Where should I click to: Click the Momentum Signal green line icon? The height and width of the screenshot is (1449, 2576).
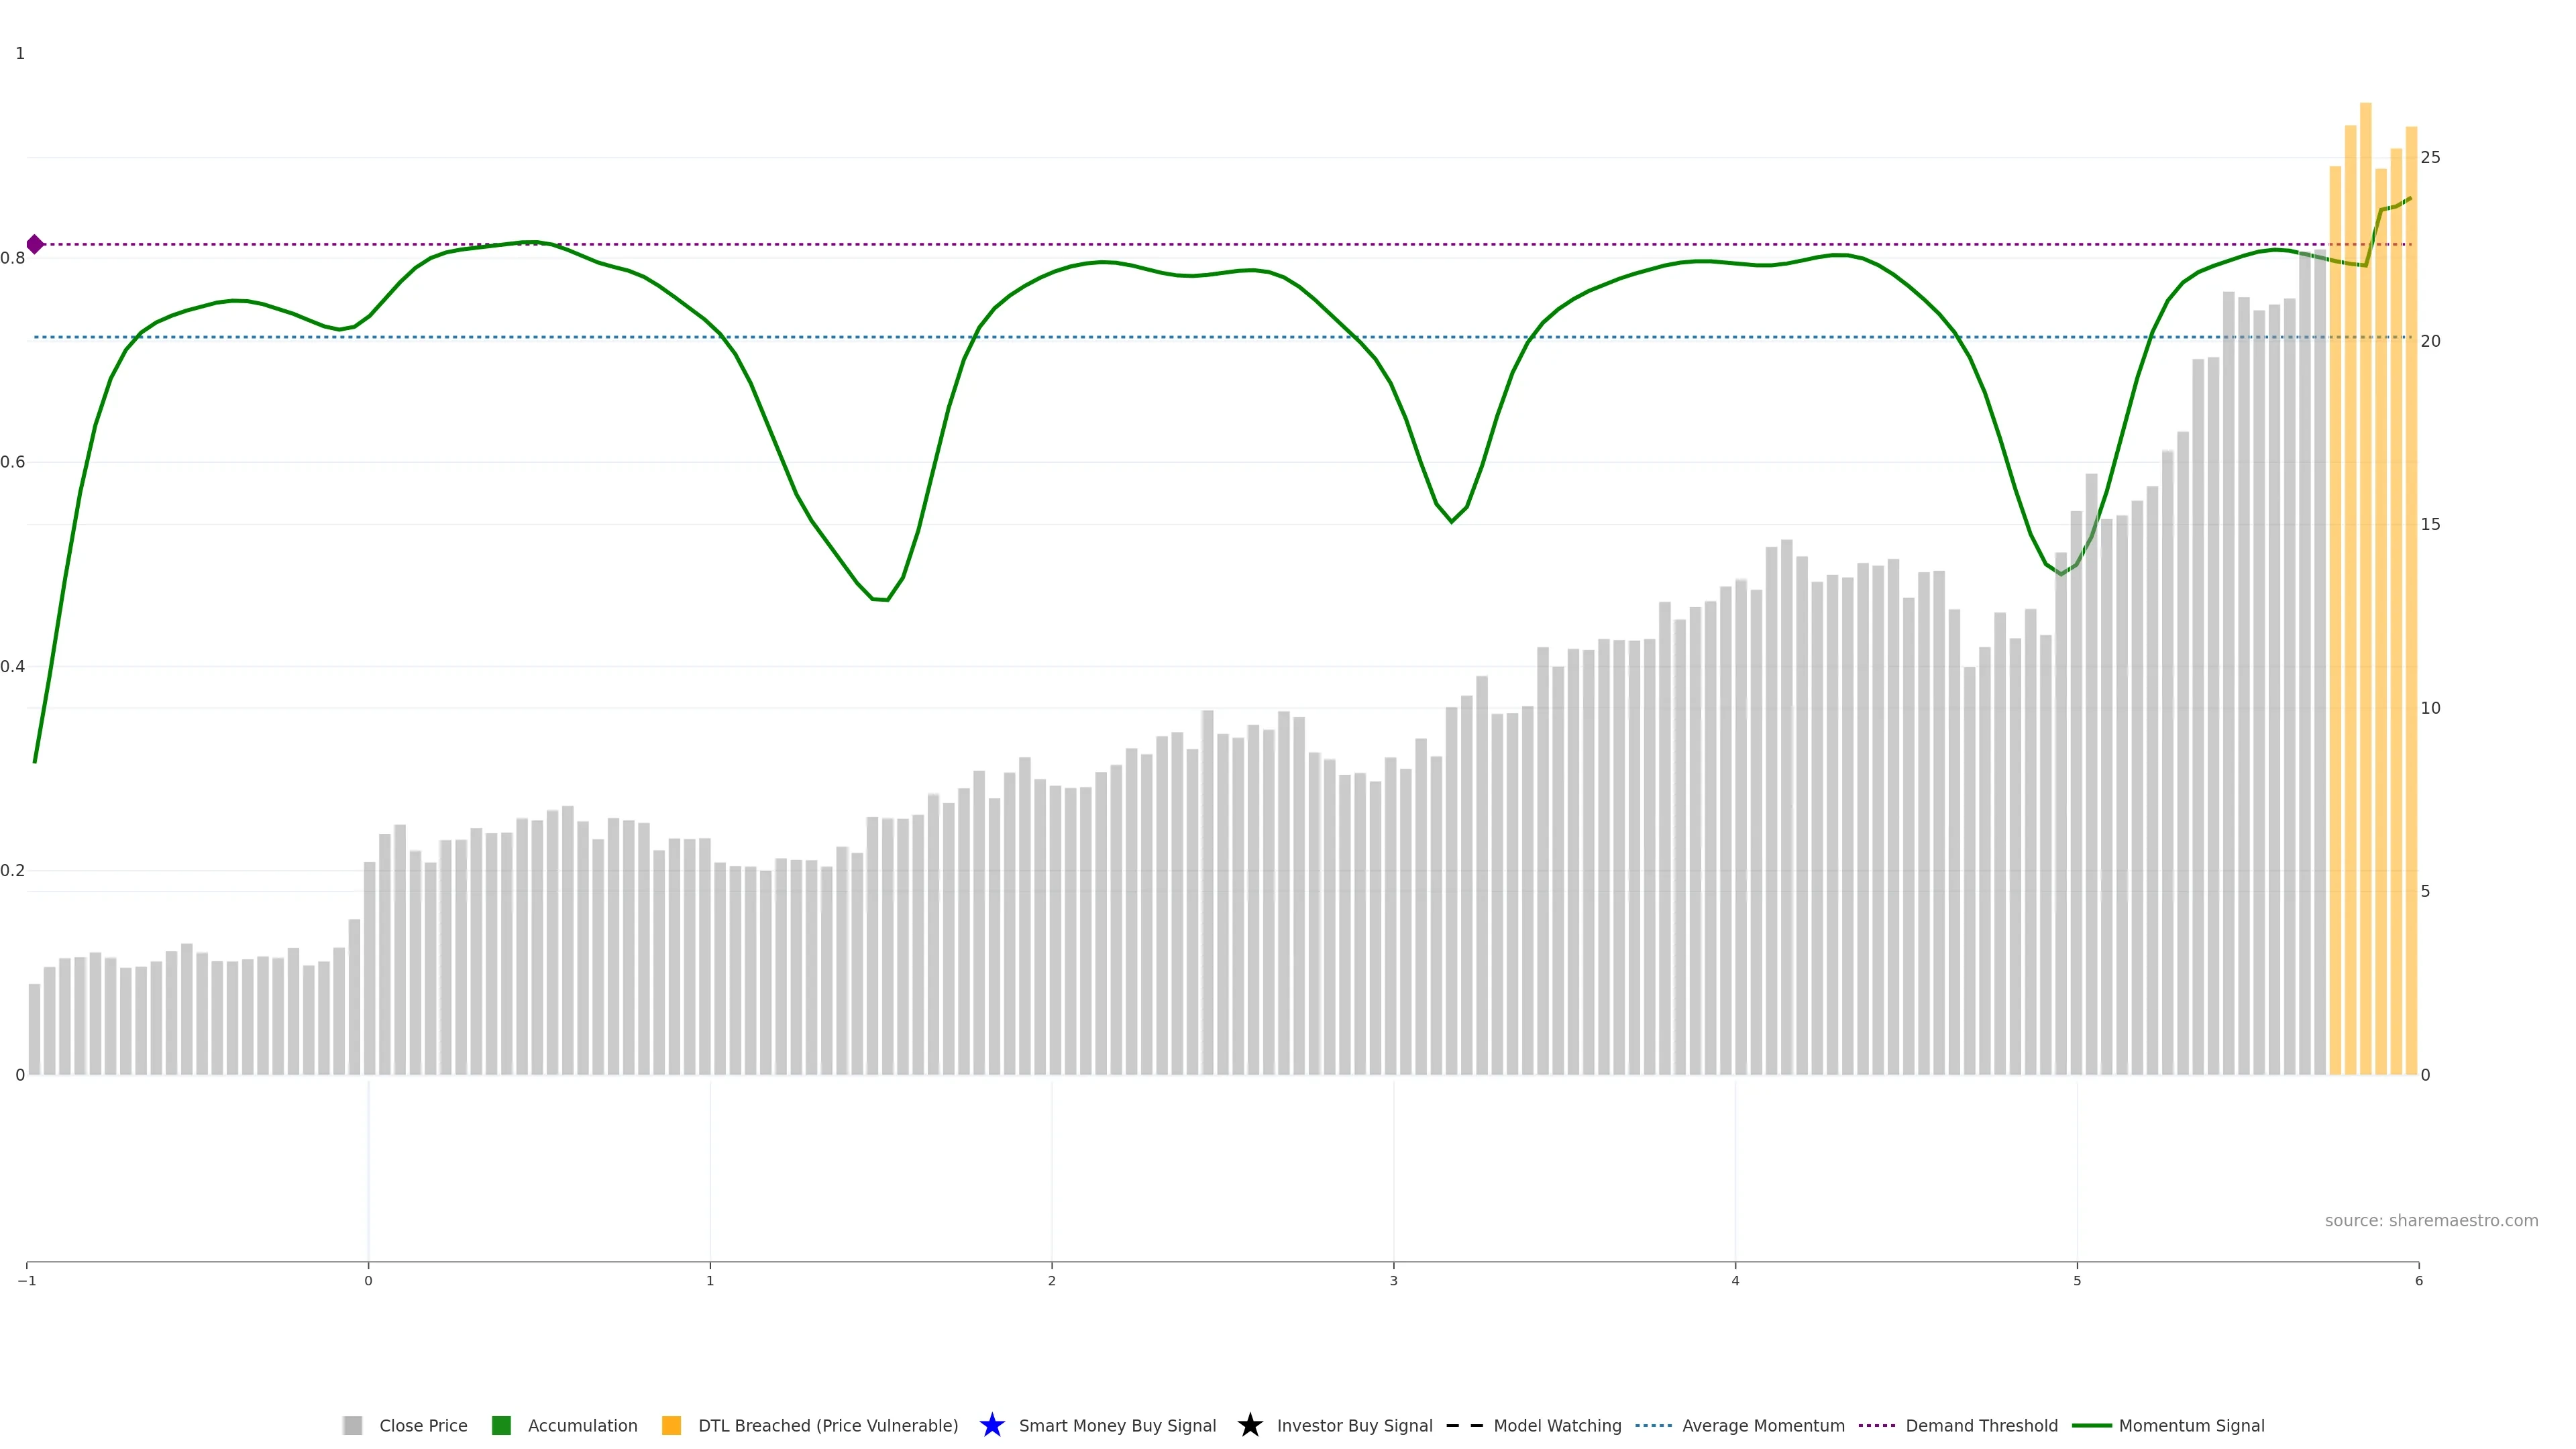click(x=2091, y=1425)
